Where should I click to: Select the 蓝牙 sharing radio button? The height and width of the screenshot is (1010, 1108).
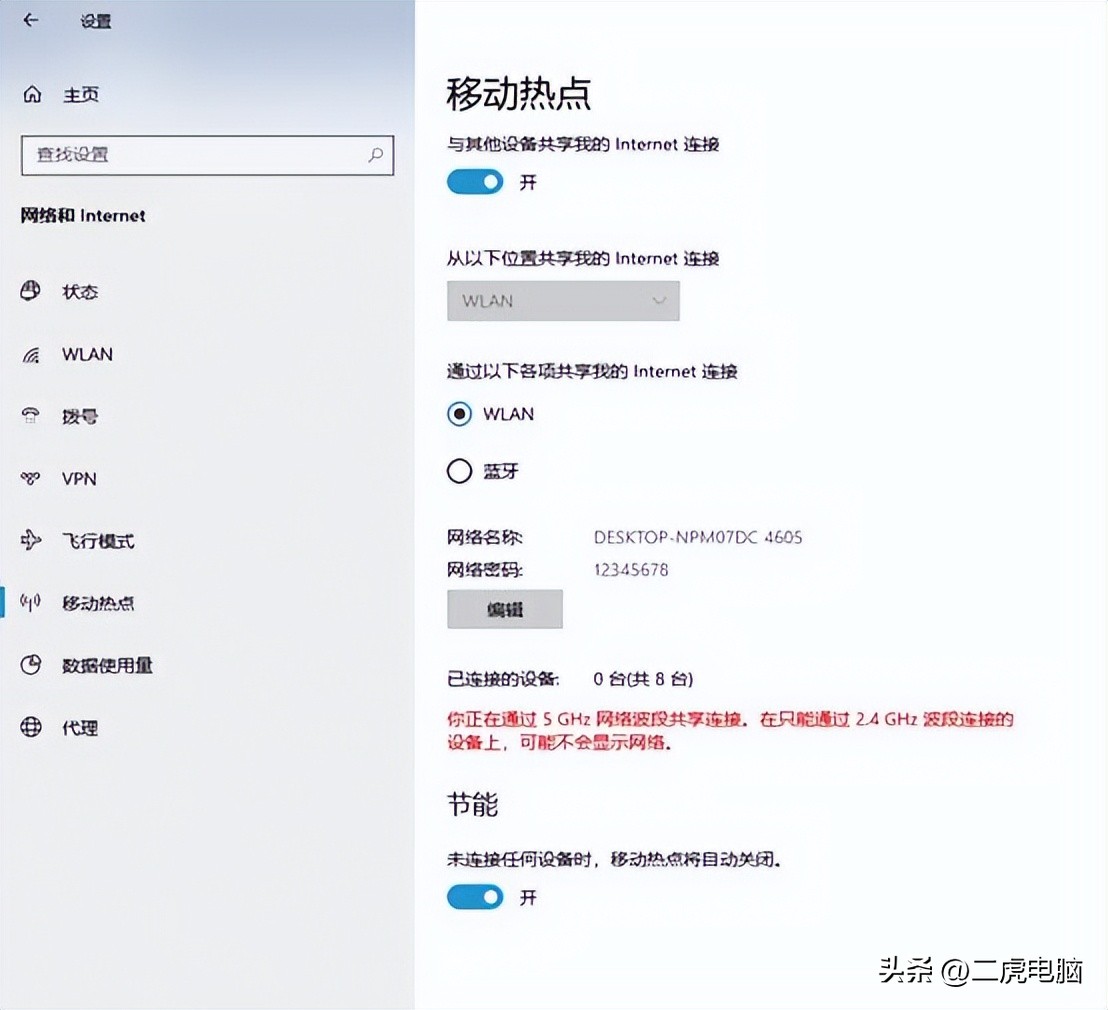coord(458,470)
